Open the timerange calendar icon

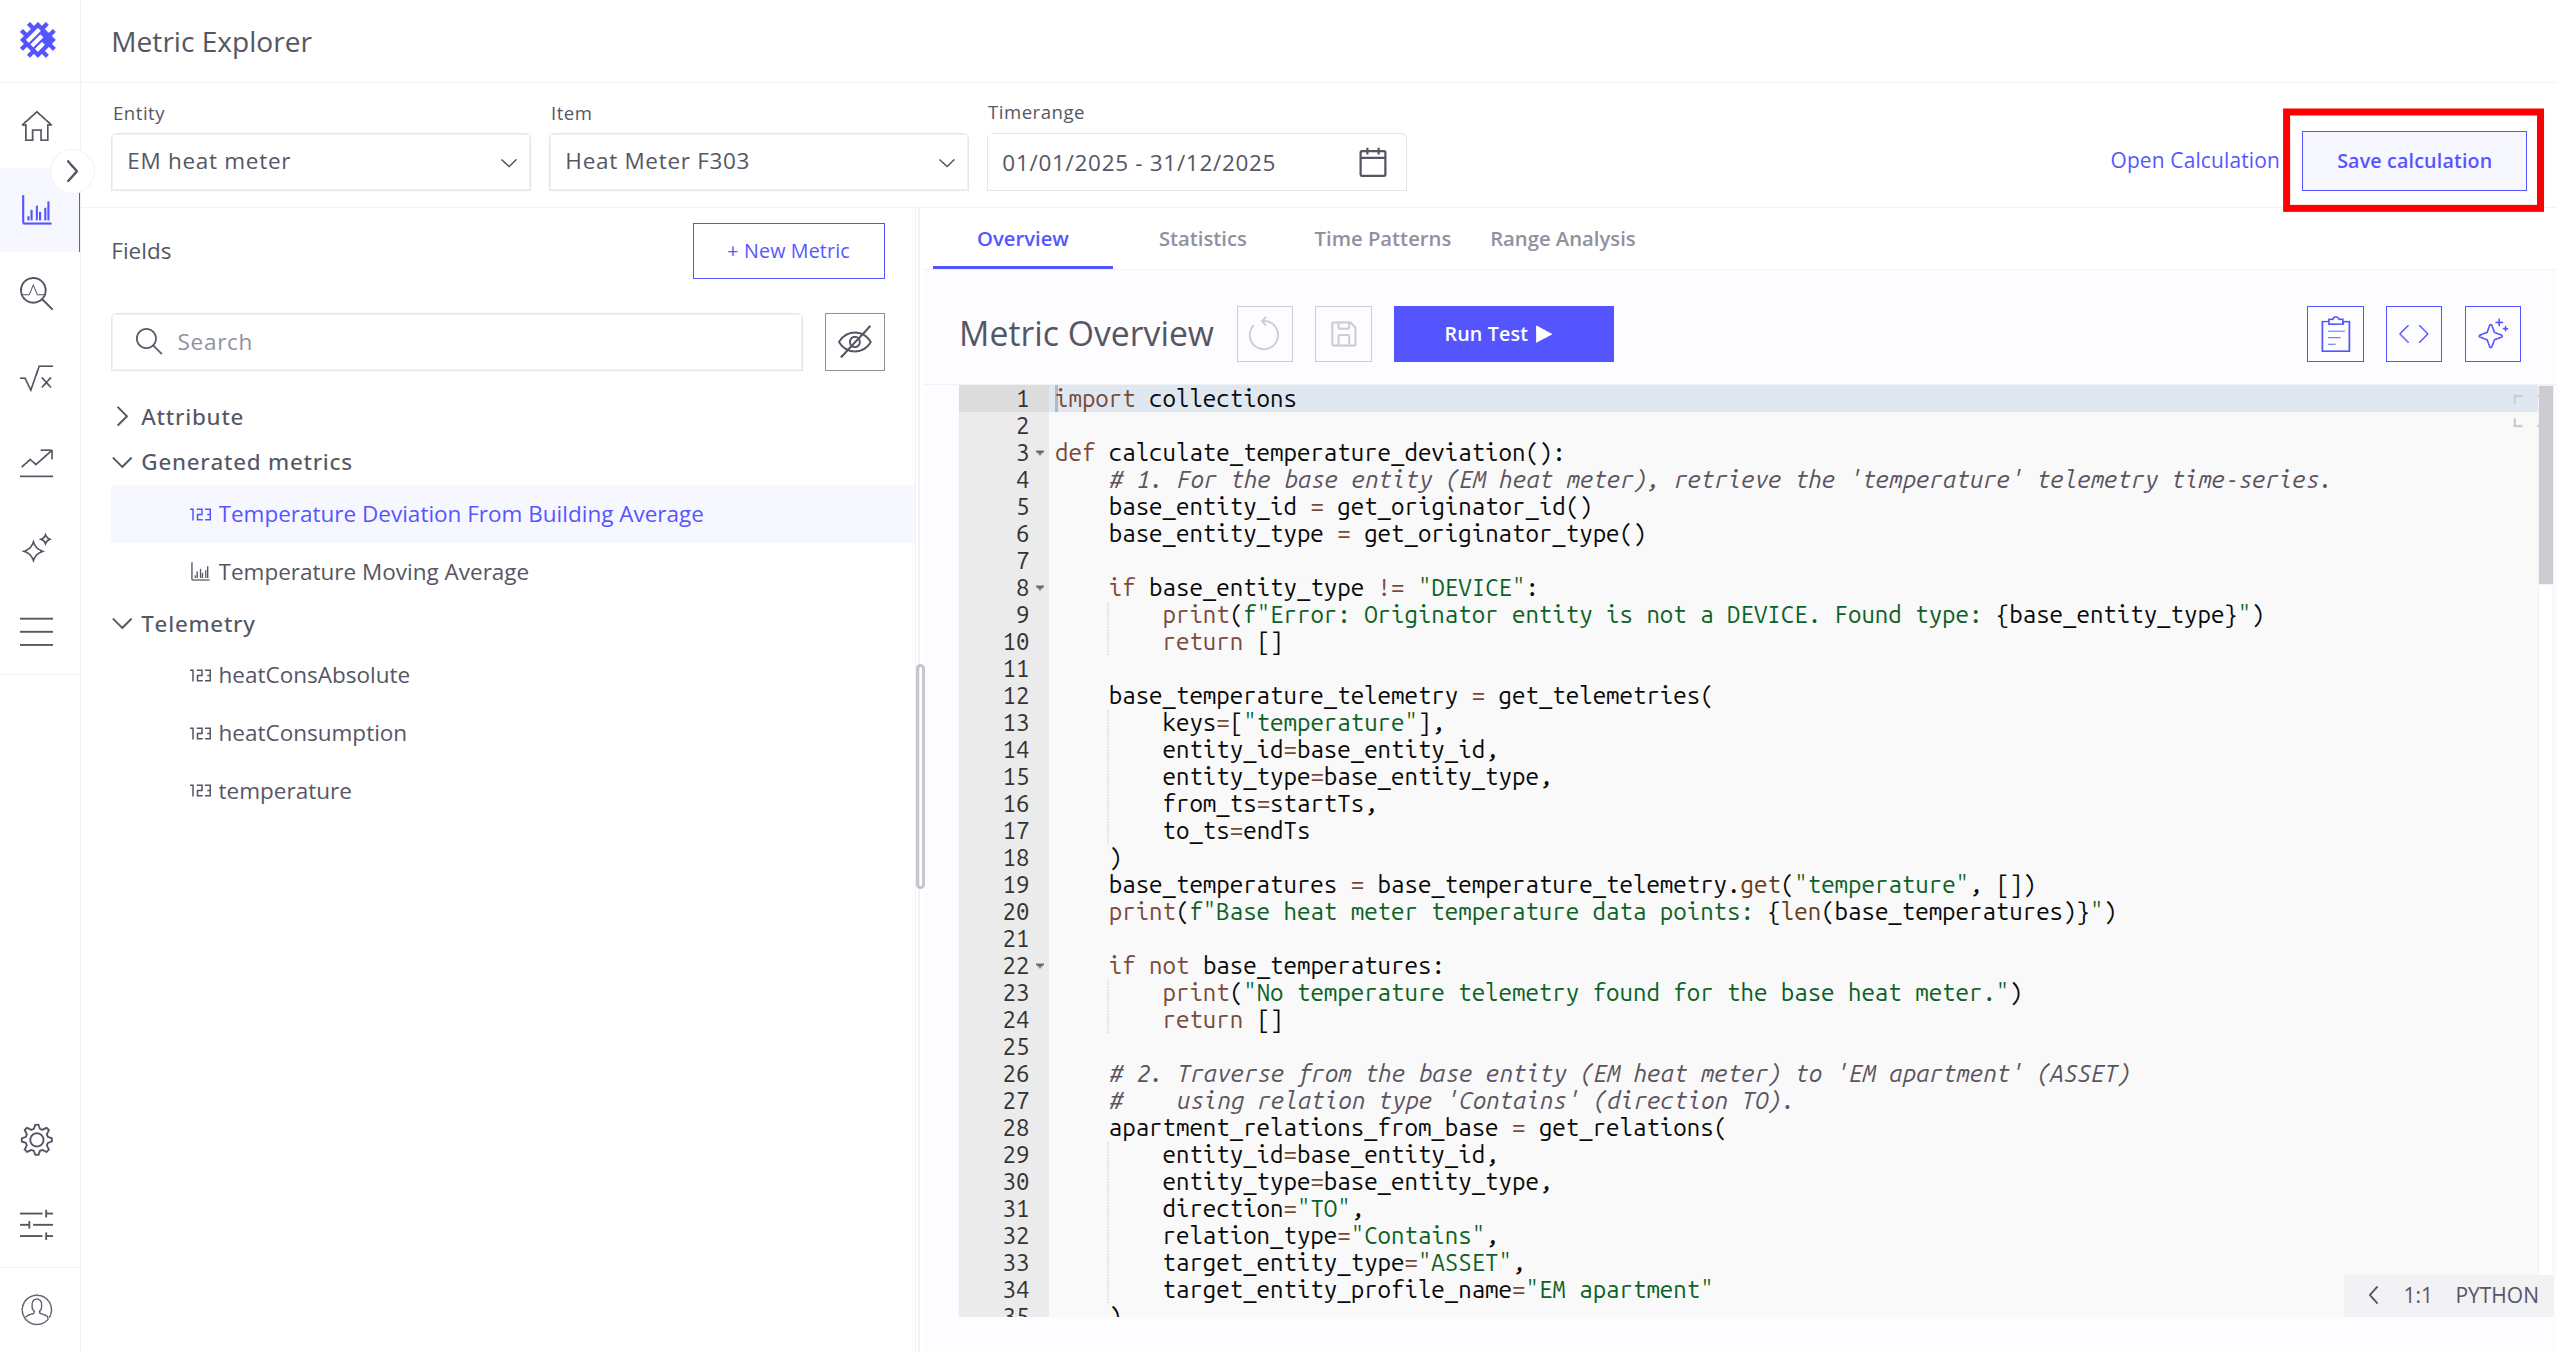1372,162
